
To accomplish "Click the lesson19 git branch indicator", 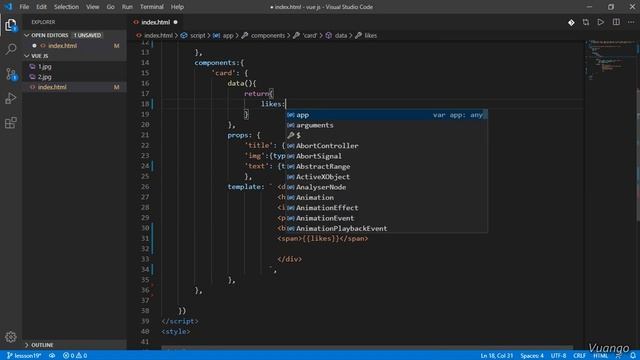I will tap(24, 356).
